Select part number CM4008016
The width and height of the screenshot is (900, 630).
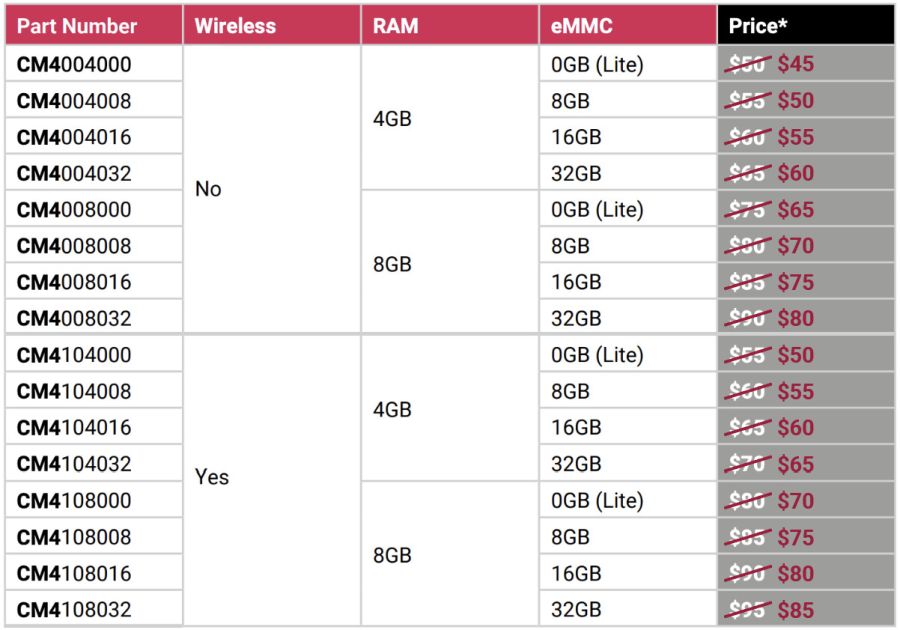pos(74,282)
